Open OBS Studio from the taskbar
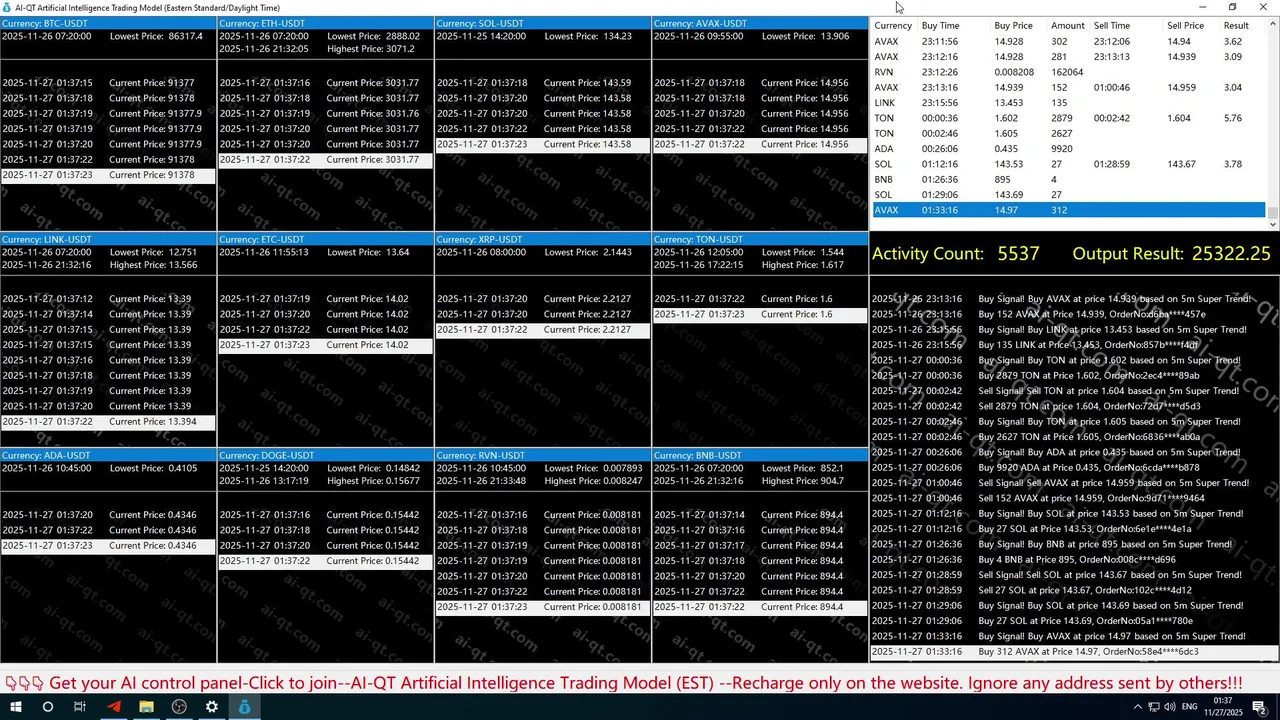The image size is (1280, 720). pyautogui.click(x=179, y=707)
